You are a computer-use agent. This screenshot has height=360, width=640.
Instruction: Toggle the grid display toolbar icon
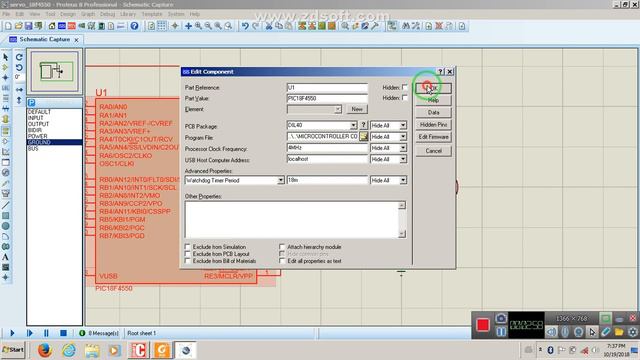click(162, 26)
